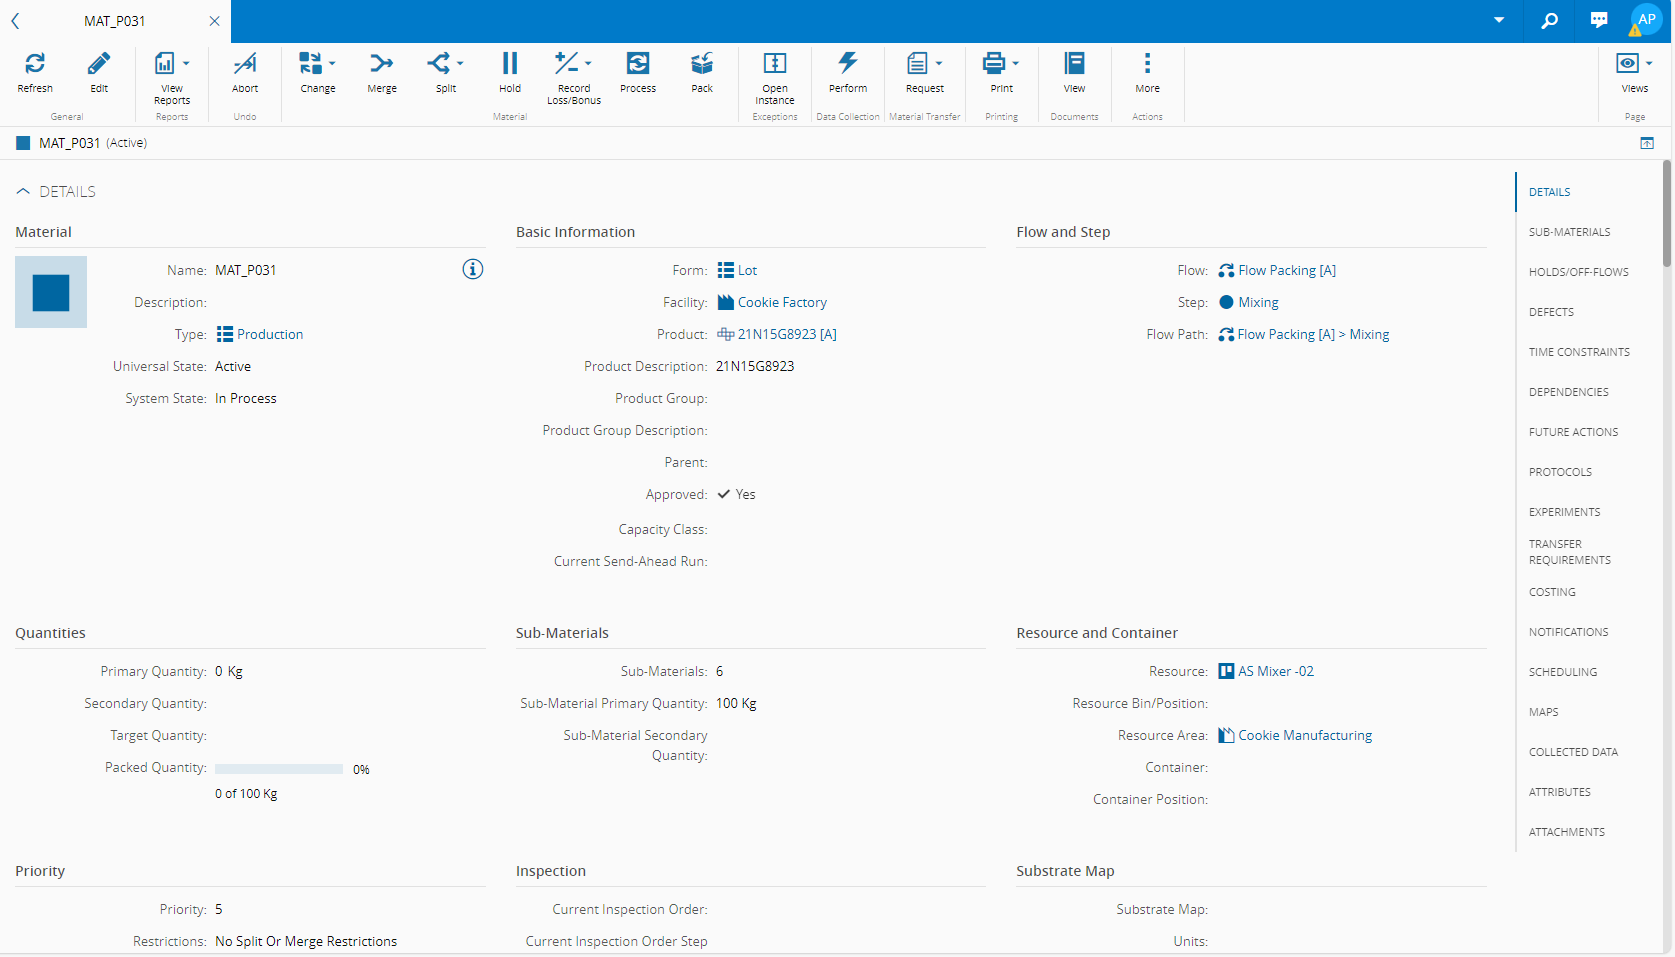Open the search magnifier in header
Viewport: 1675px width, 957px height.
[x=1549, y=20]
